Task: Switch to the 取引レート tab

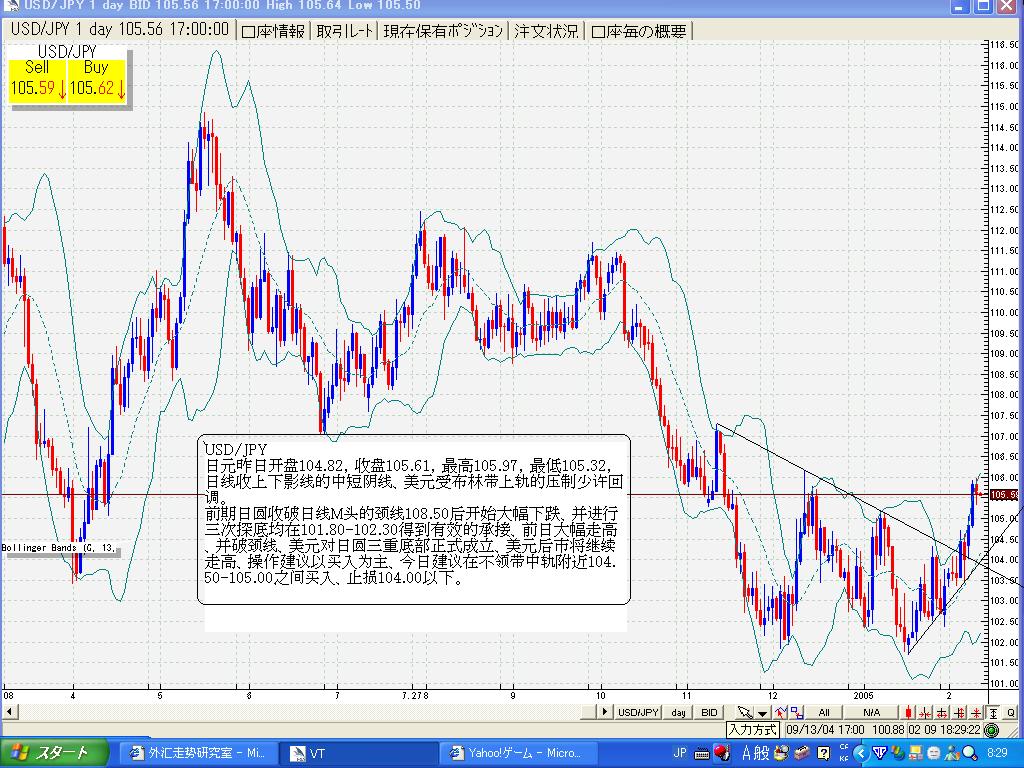Action: click(x=345, y=31)
